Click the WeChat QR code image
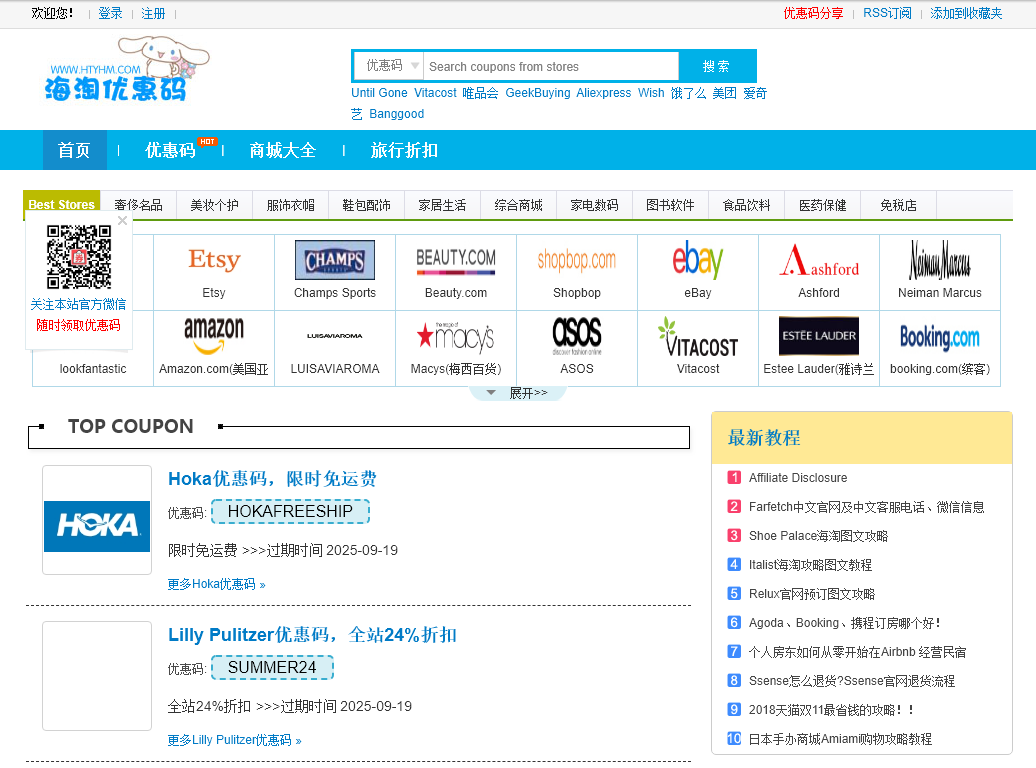 79,257
